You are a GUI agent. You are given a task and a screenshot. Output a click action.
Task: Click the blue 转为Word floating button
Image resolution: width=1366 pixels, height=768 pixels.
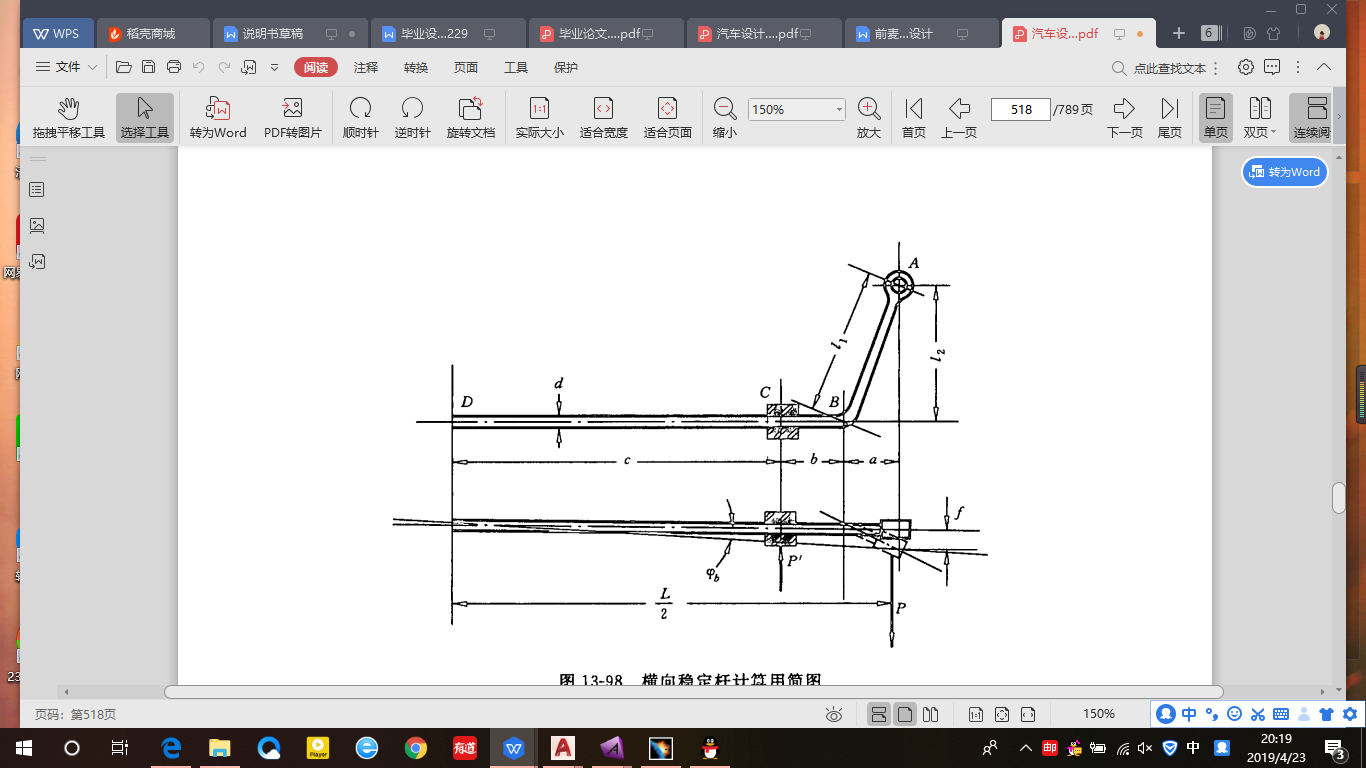coord(1285,172)
